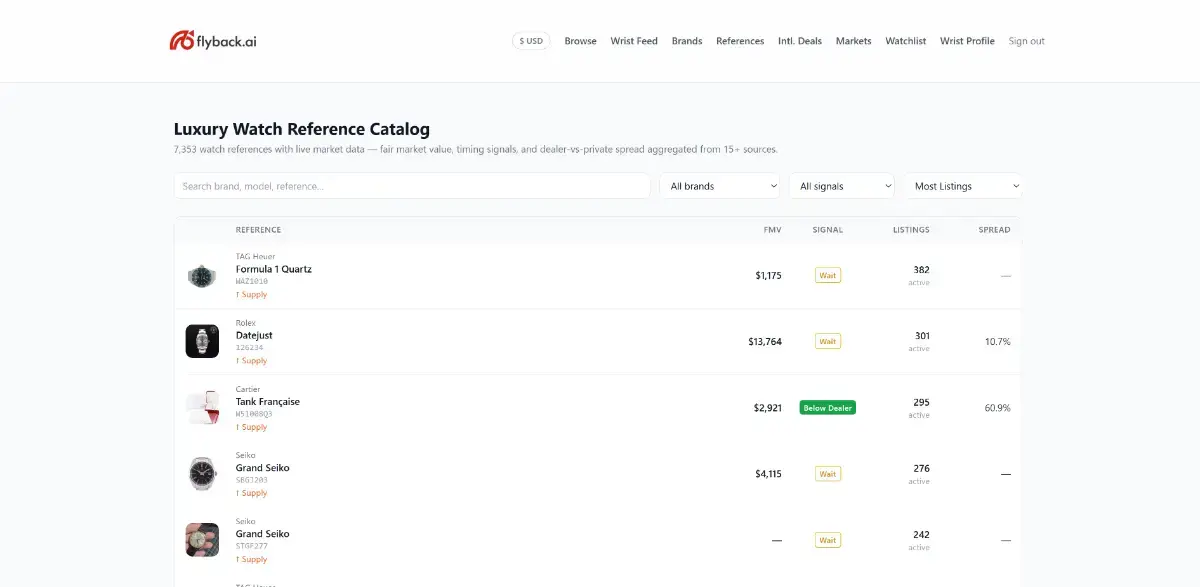1200x587 pixels.
Task: Click the 60.9% spread value
Action: point(997,408)
